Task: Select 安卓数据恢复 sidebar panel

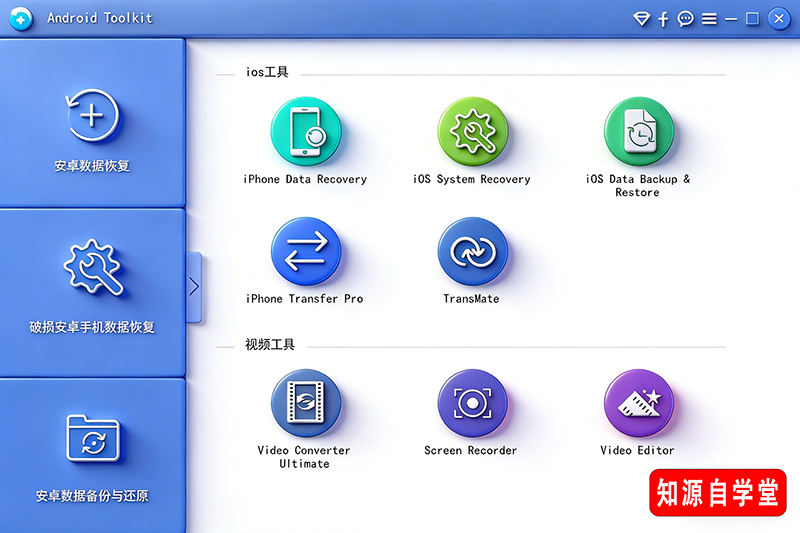Action: (92, 123)
